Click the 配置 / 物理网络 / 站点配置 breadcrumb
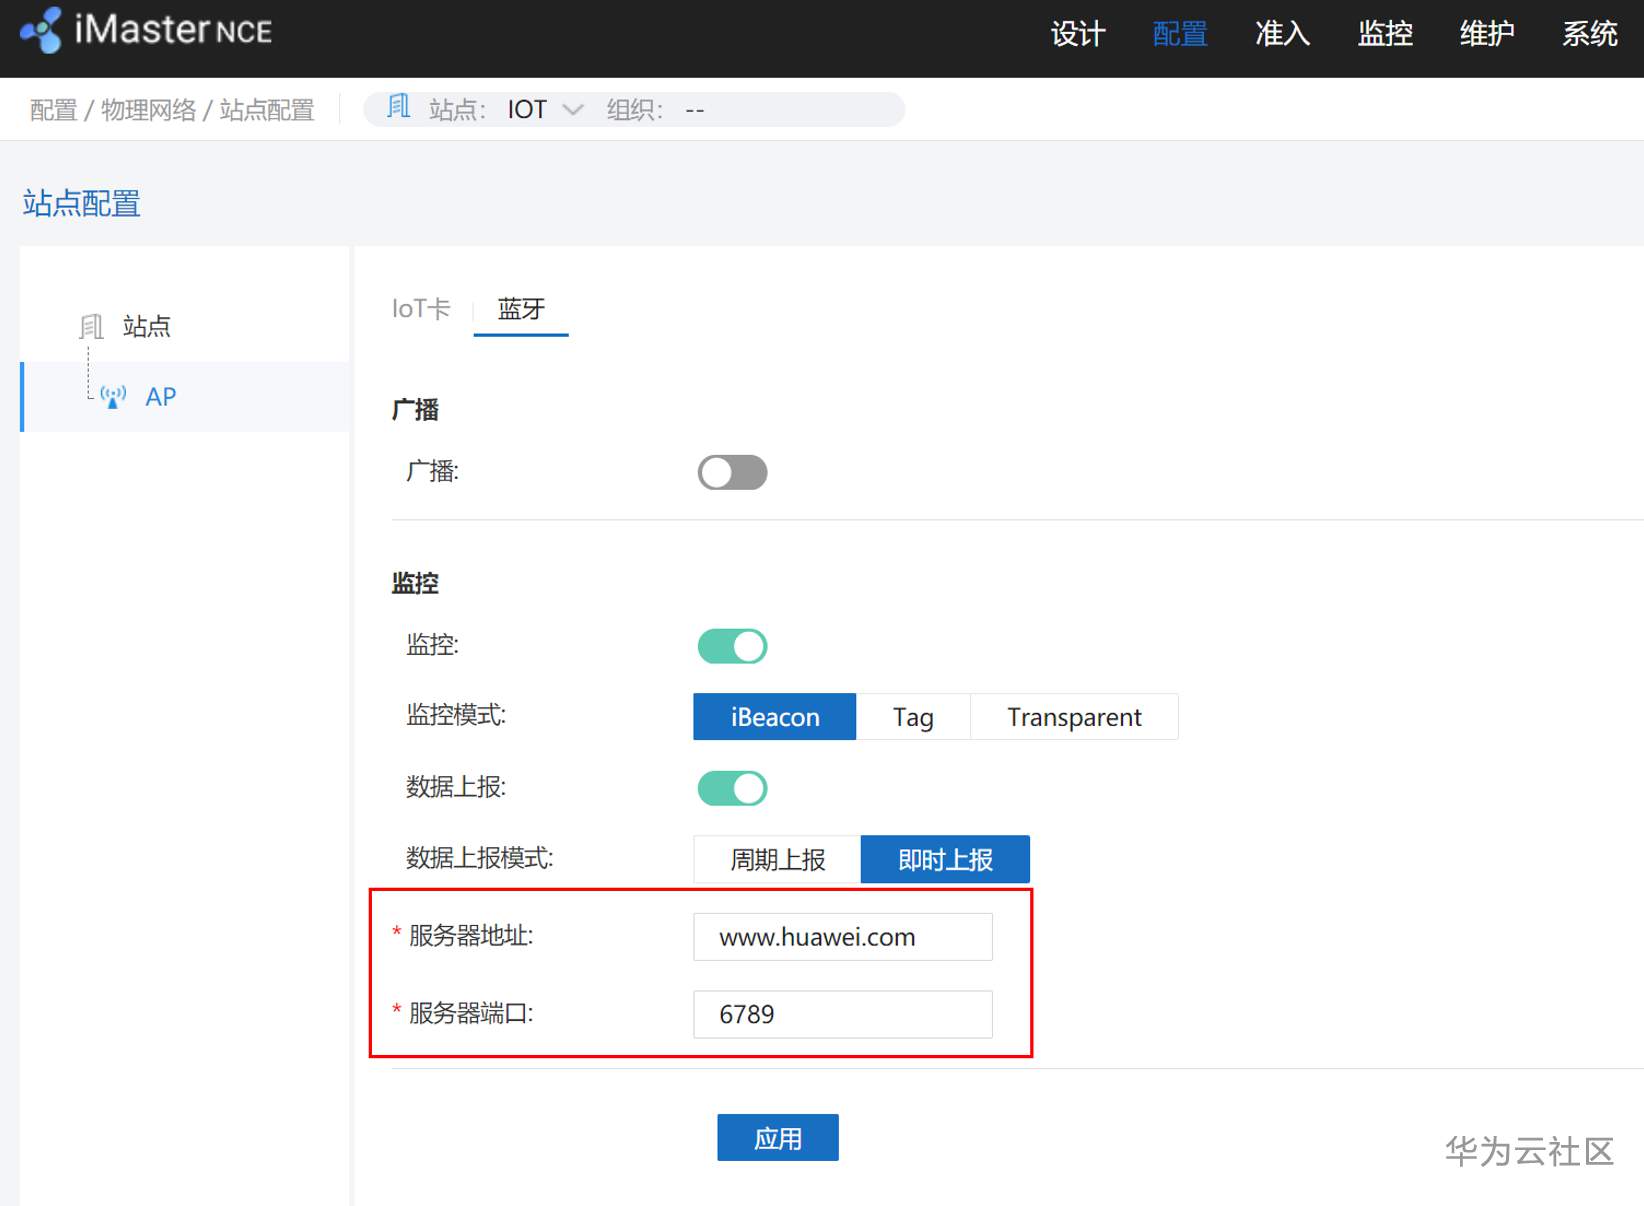The image size is (1644, 1206). click(172, 110)
